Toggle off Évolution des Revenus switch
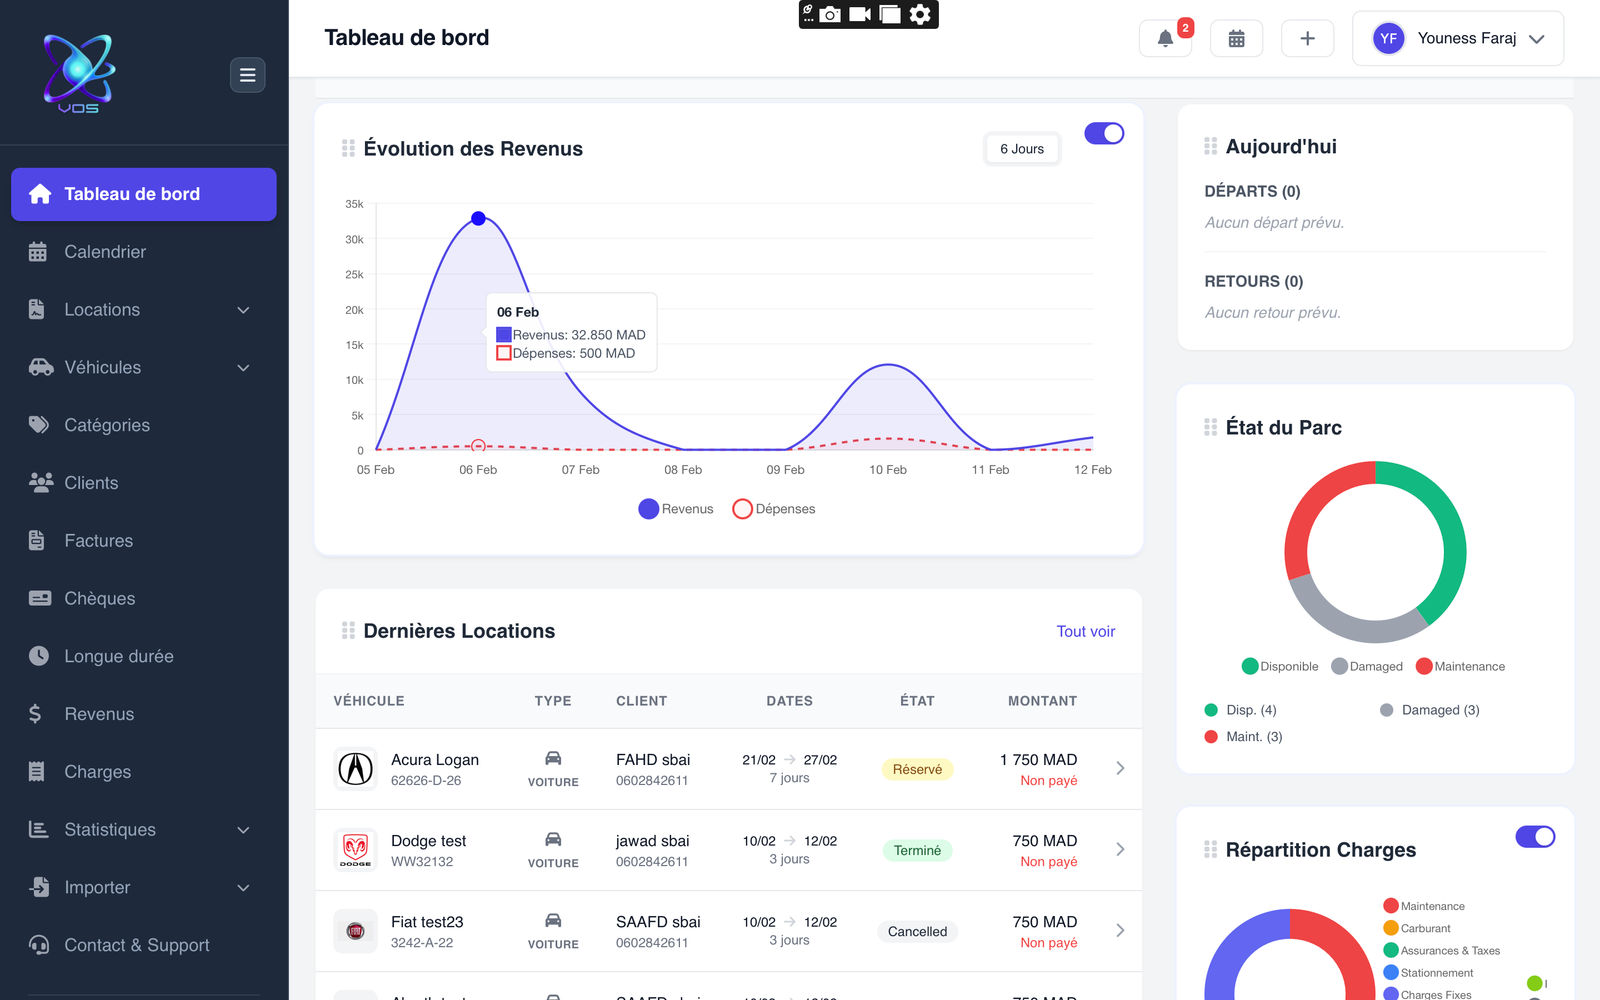 (x=1104, y=134)
